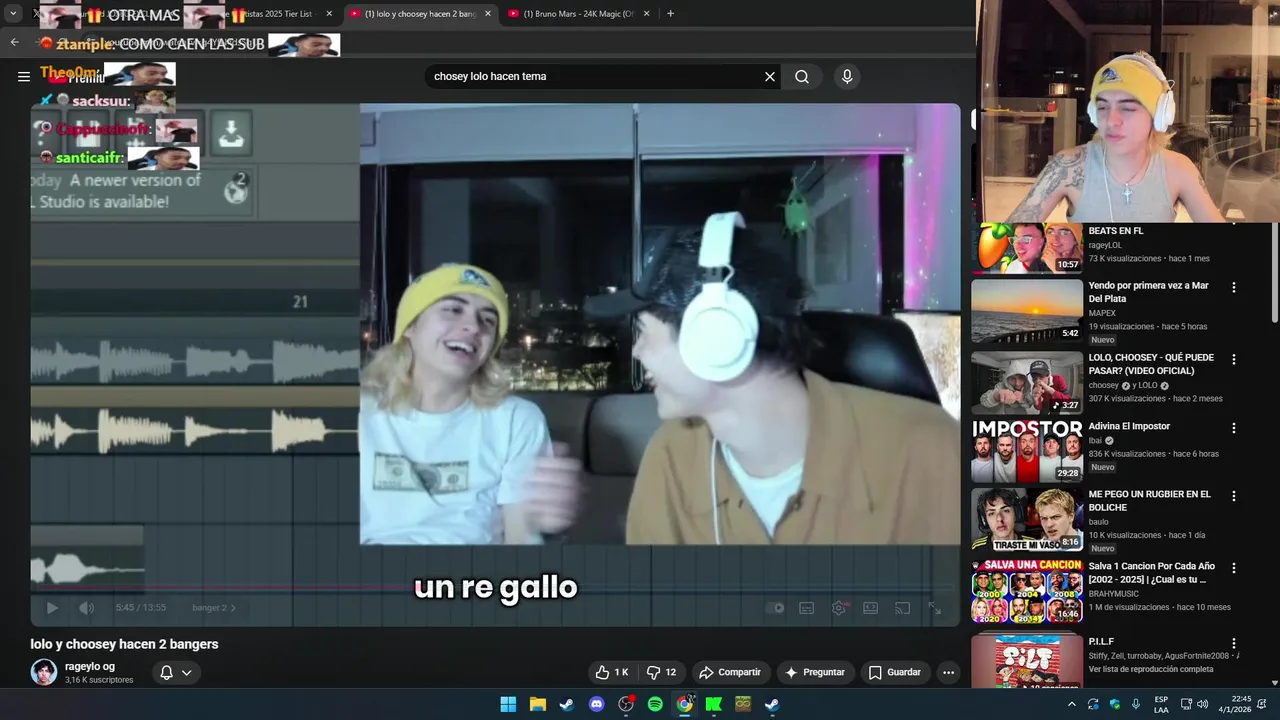Open the taskbar volume control

1202,704
